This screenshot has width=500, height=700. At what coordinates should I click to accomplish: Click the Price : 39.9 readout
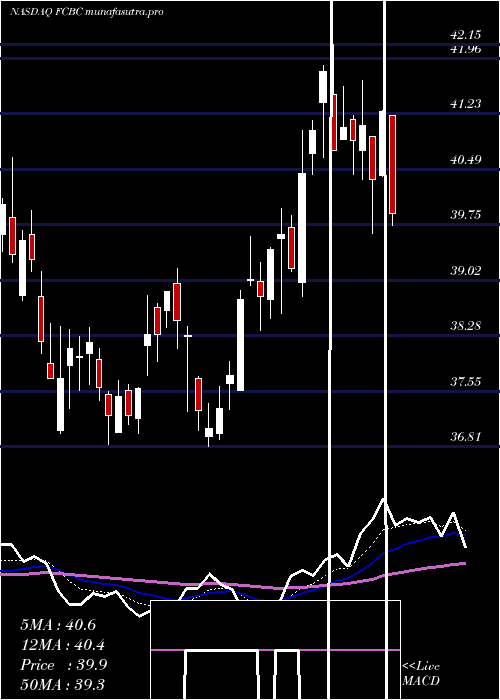tap(63, 665)
